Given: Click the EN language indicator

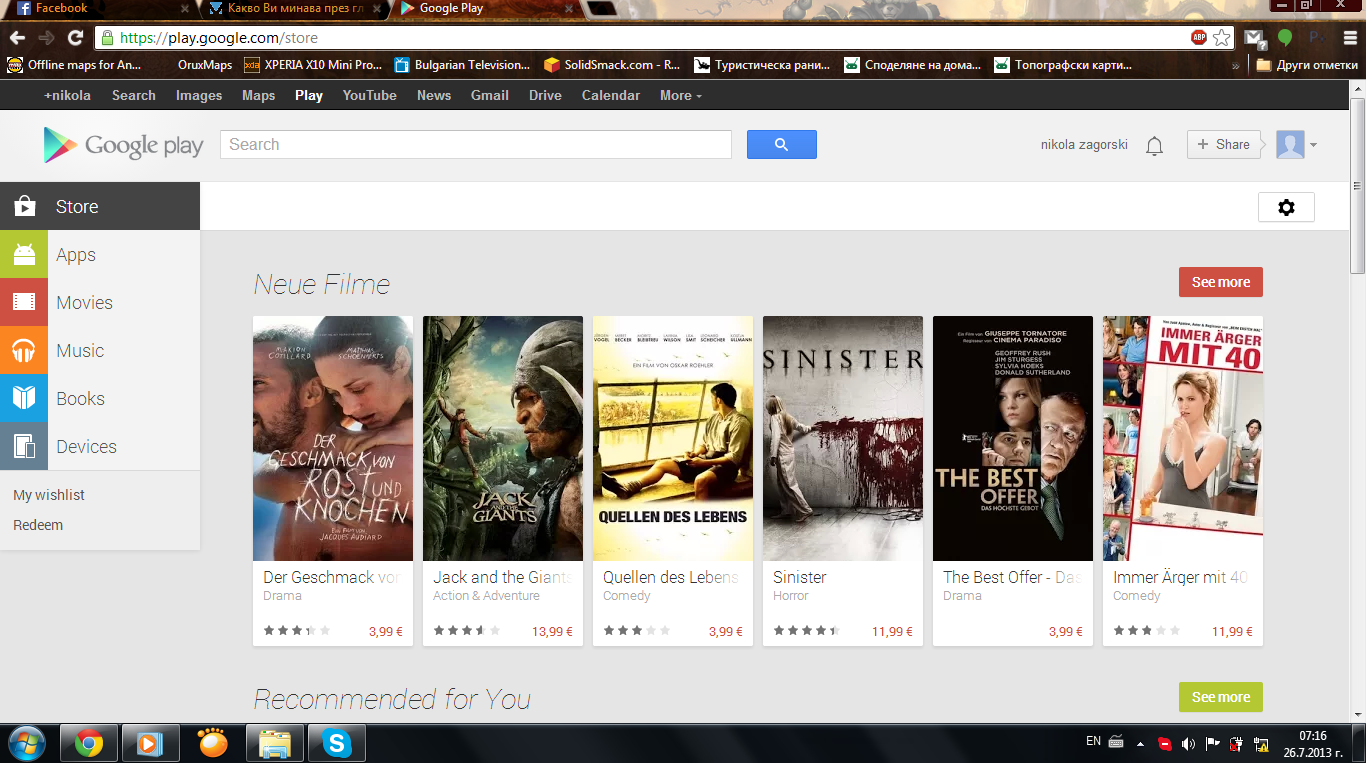Looking at the screenshot, I should pos(1093,741).
